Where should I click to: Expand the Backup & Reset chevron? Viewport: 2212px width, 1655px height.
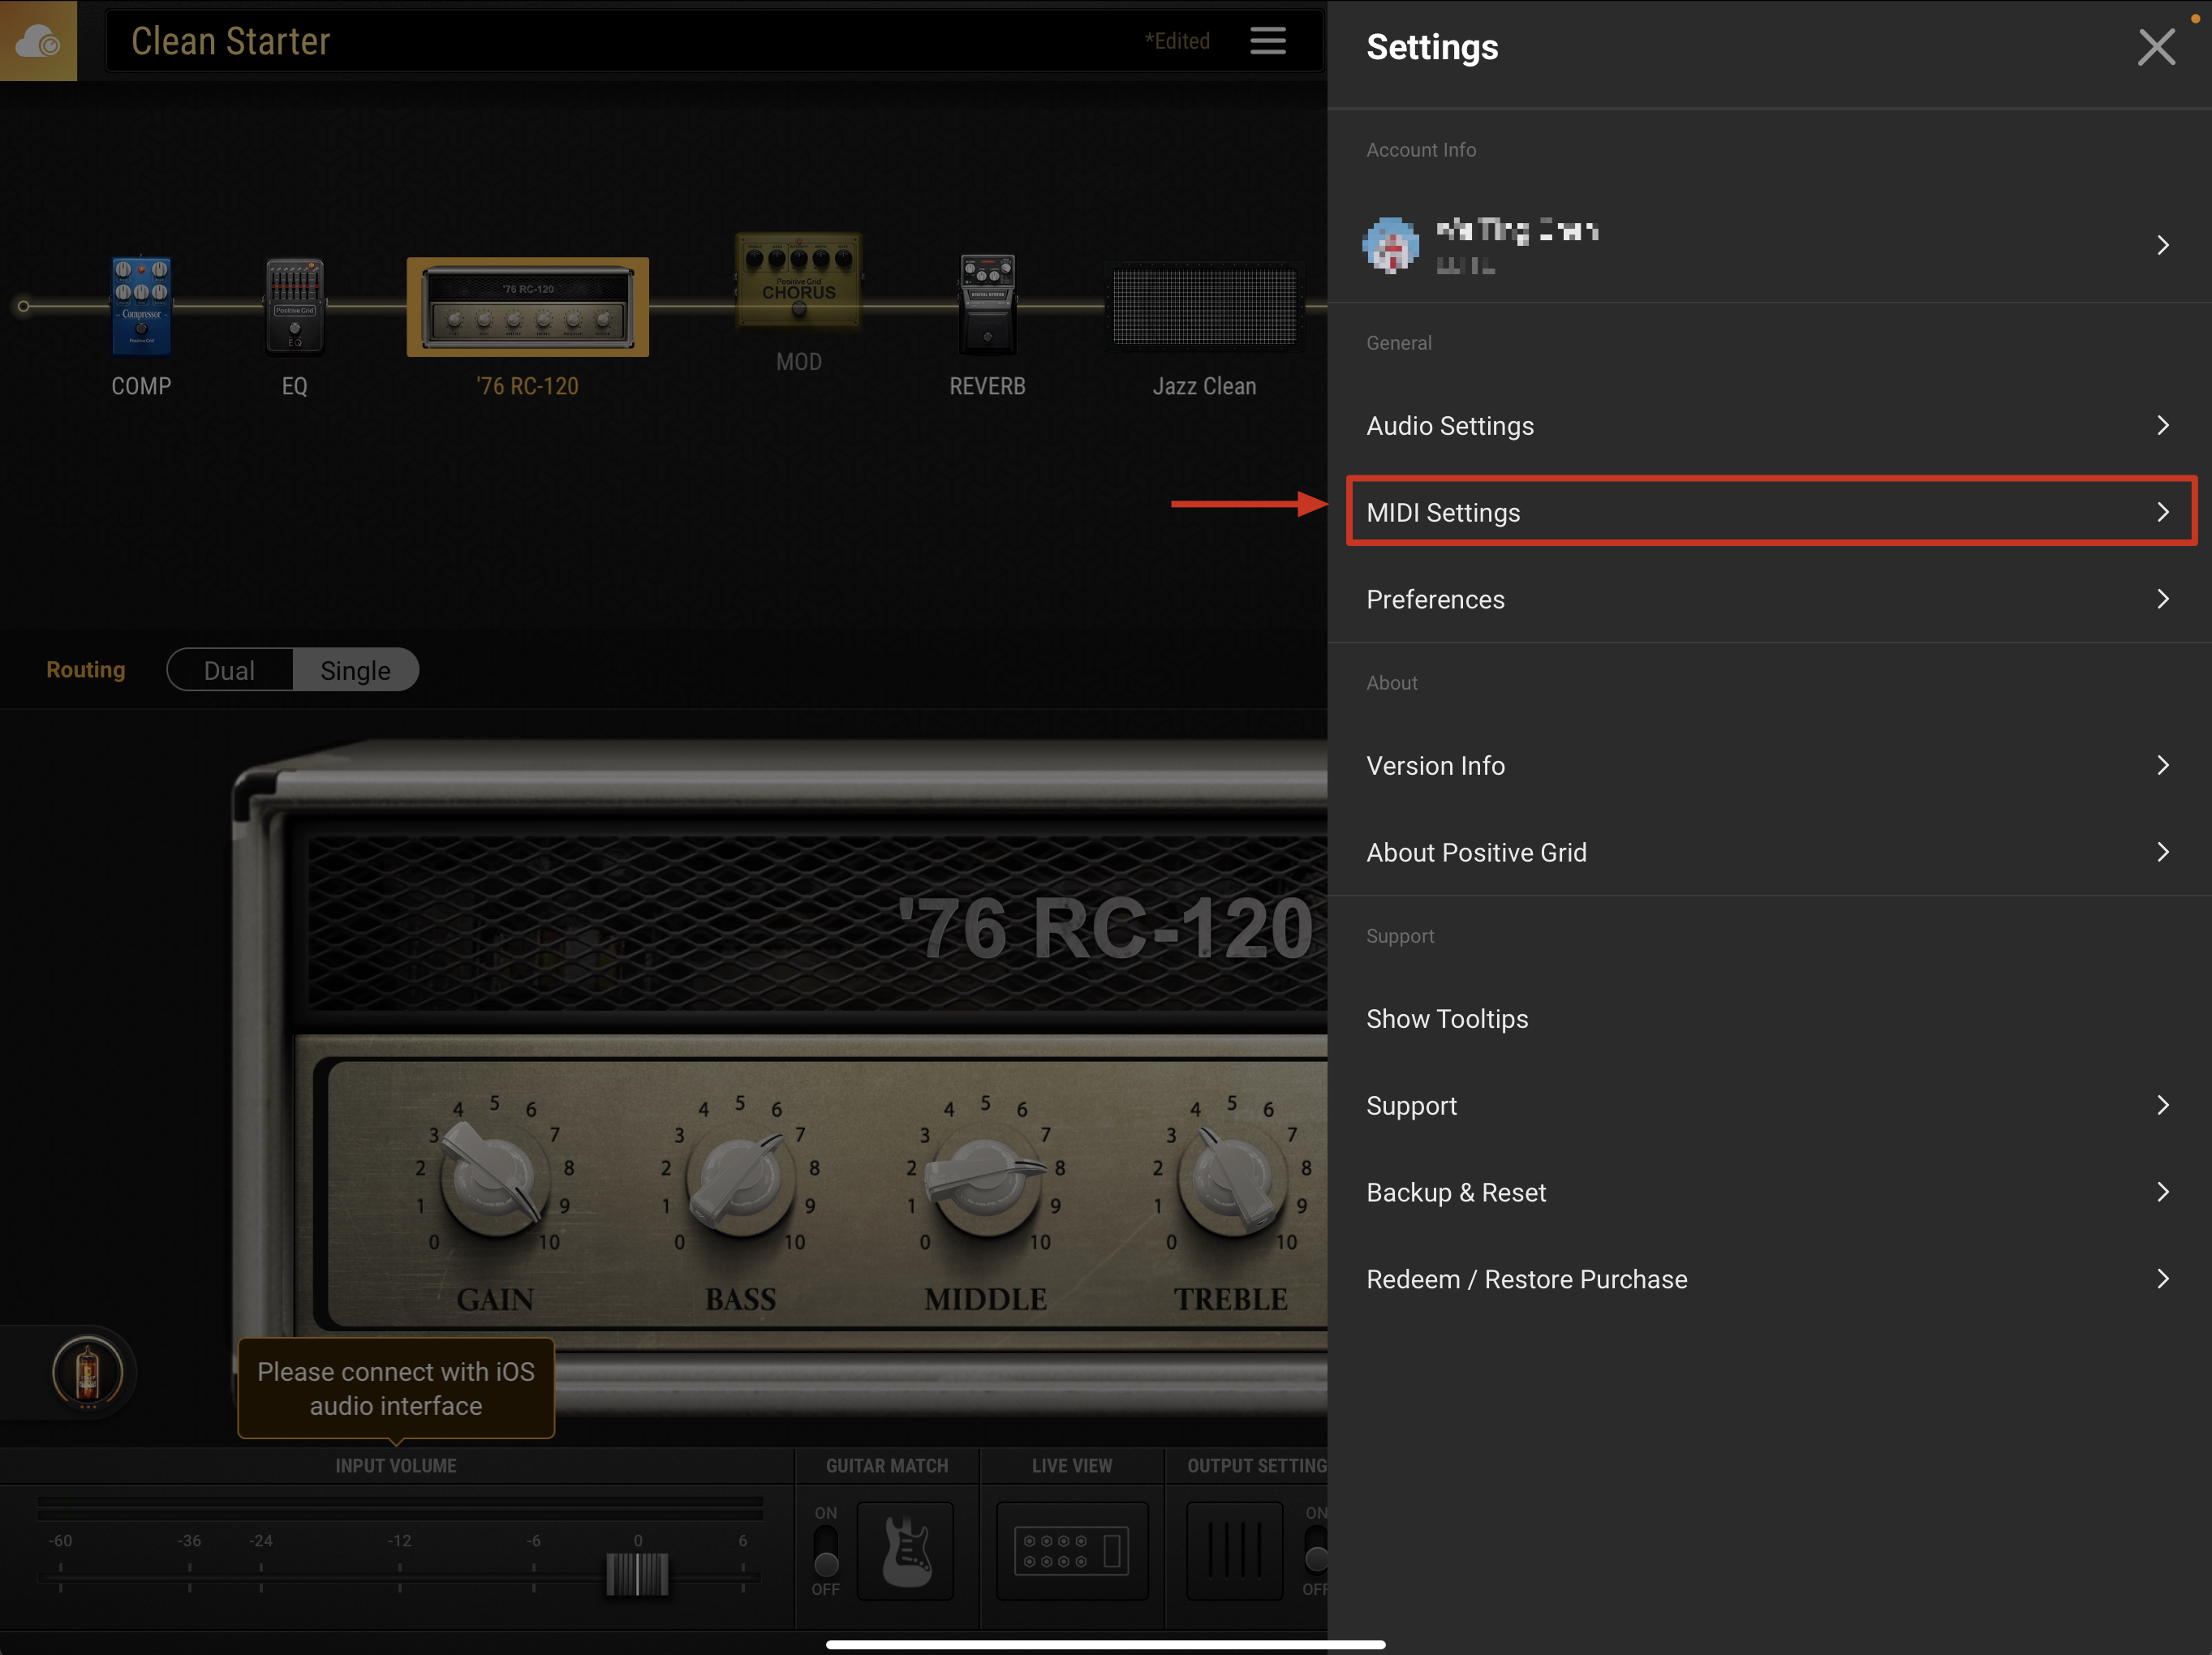(x=2163, y=1192)
